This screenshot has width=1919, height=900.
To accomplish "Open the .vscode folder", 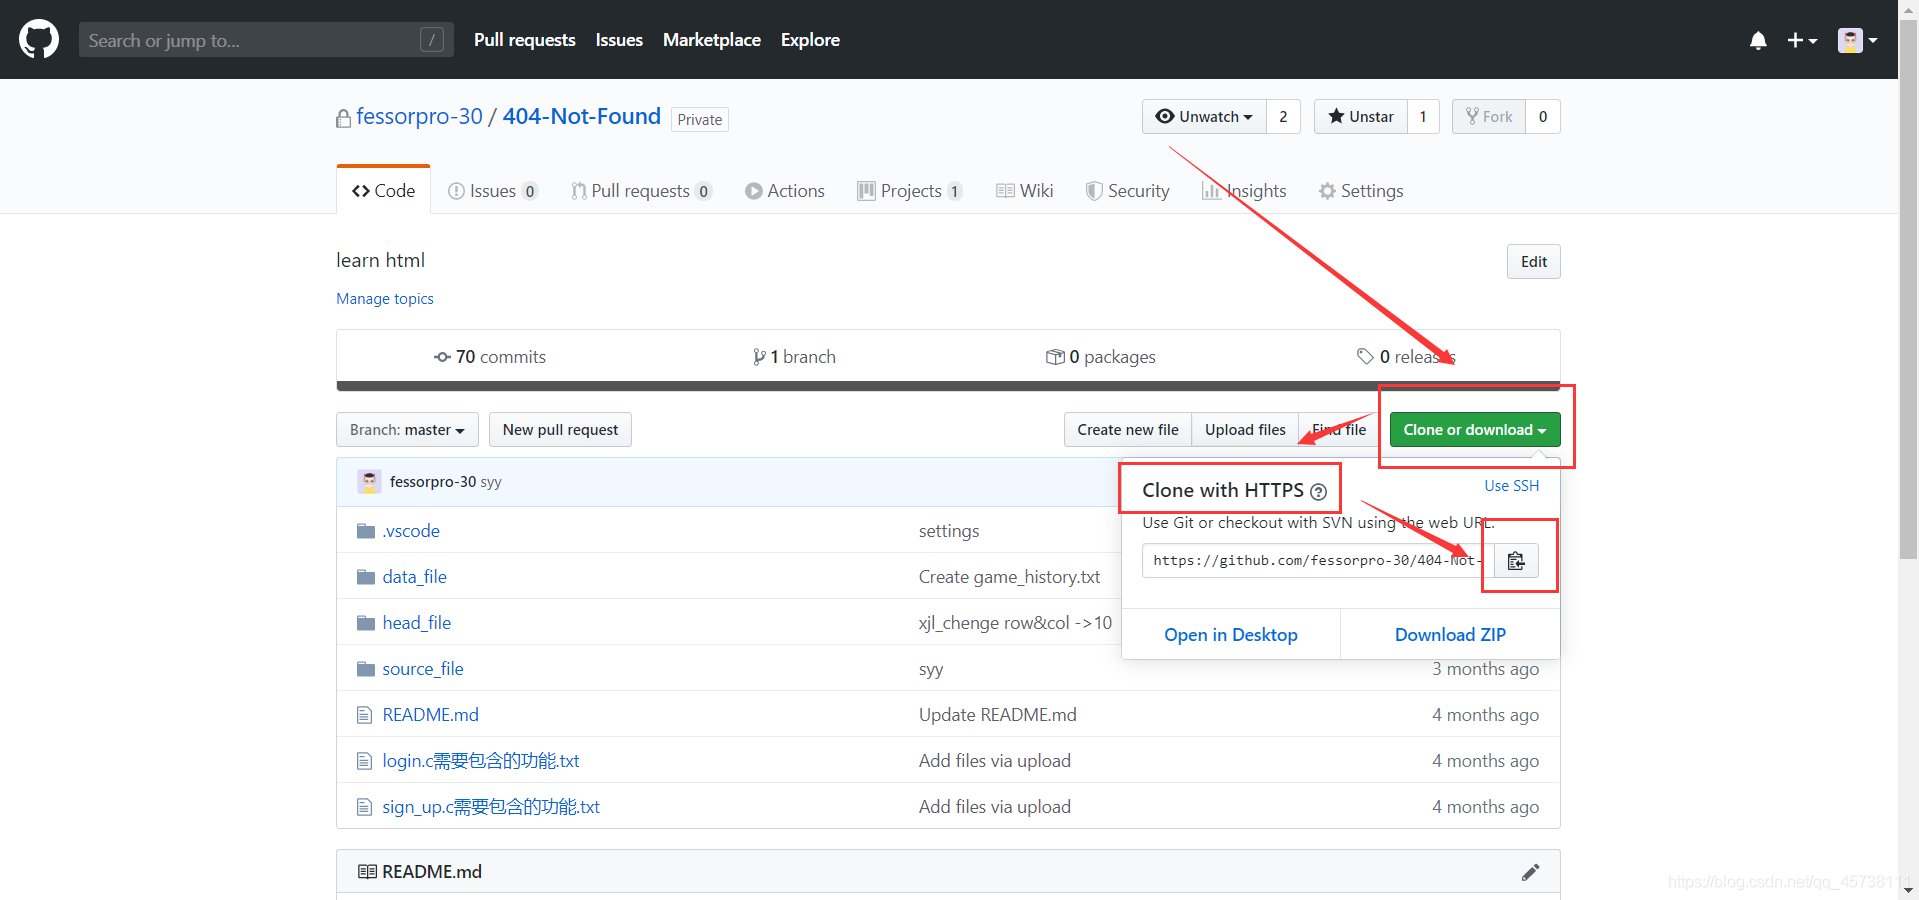I will click(x=411, y=531).
